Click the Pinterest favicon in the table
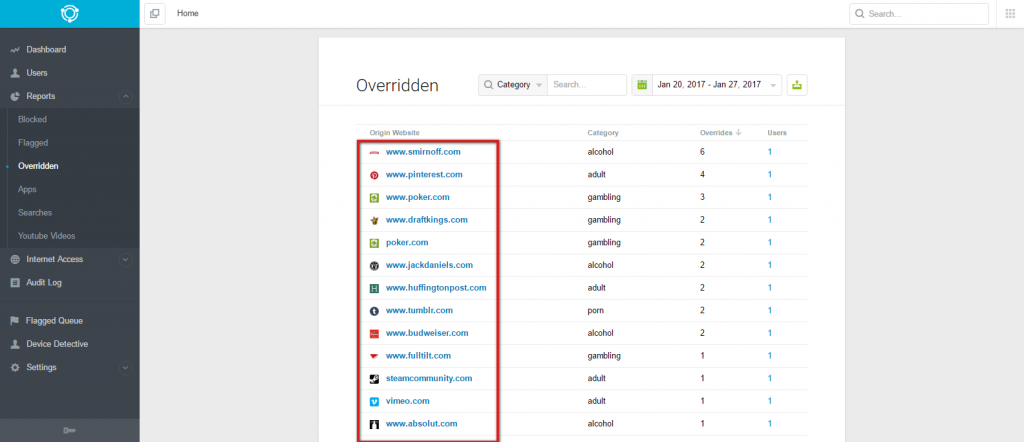The width and height of the screenshot is (1024, 442). (x=375, y=175)
